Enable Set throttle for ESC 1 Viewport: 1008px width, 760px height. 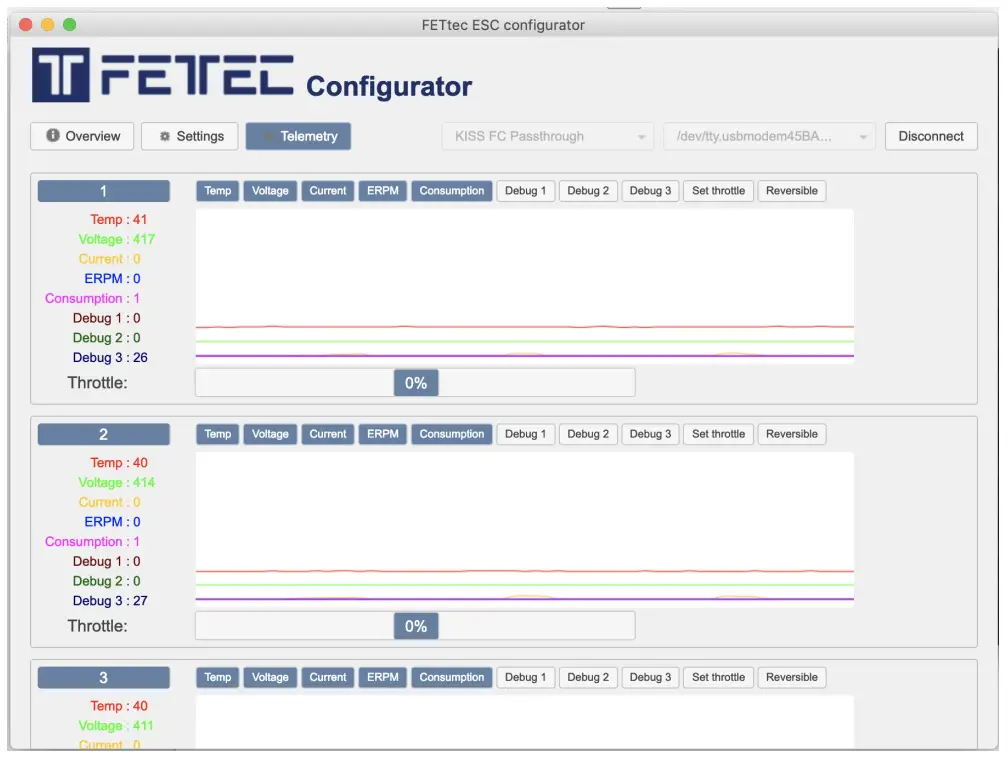tap(718, 191)
